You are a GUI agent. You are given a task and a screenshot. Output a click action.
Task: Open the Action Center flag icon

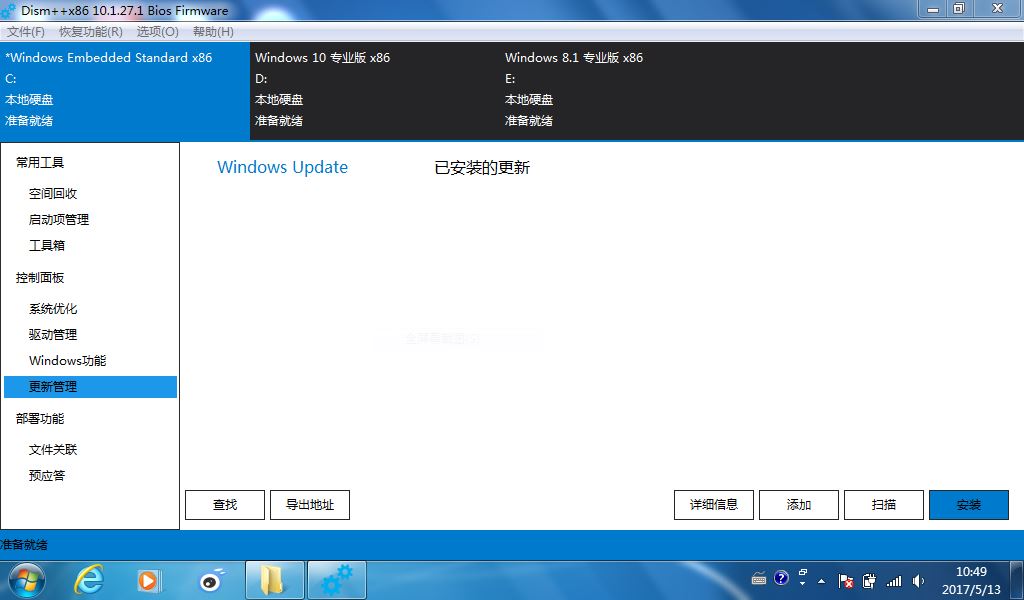coord(846,580)
